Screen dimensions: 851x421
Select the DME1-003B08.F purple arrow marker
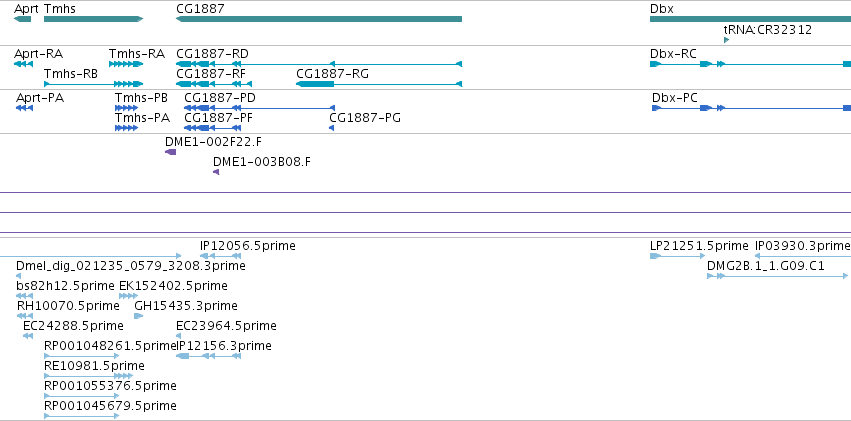coord(216,172)
